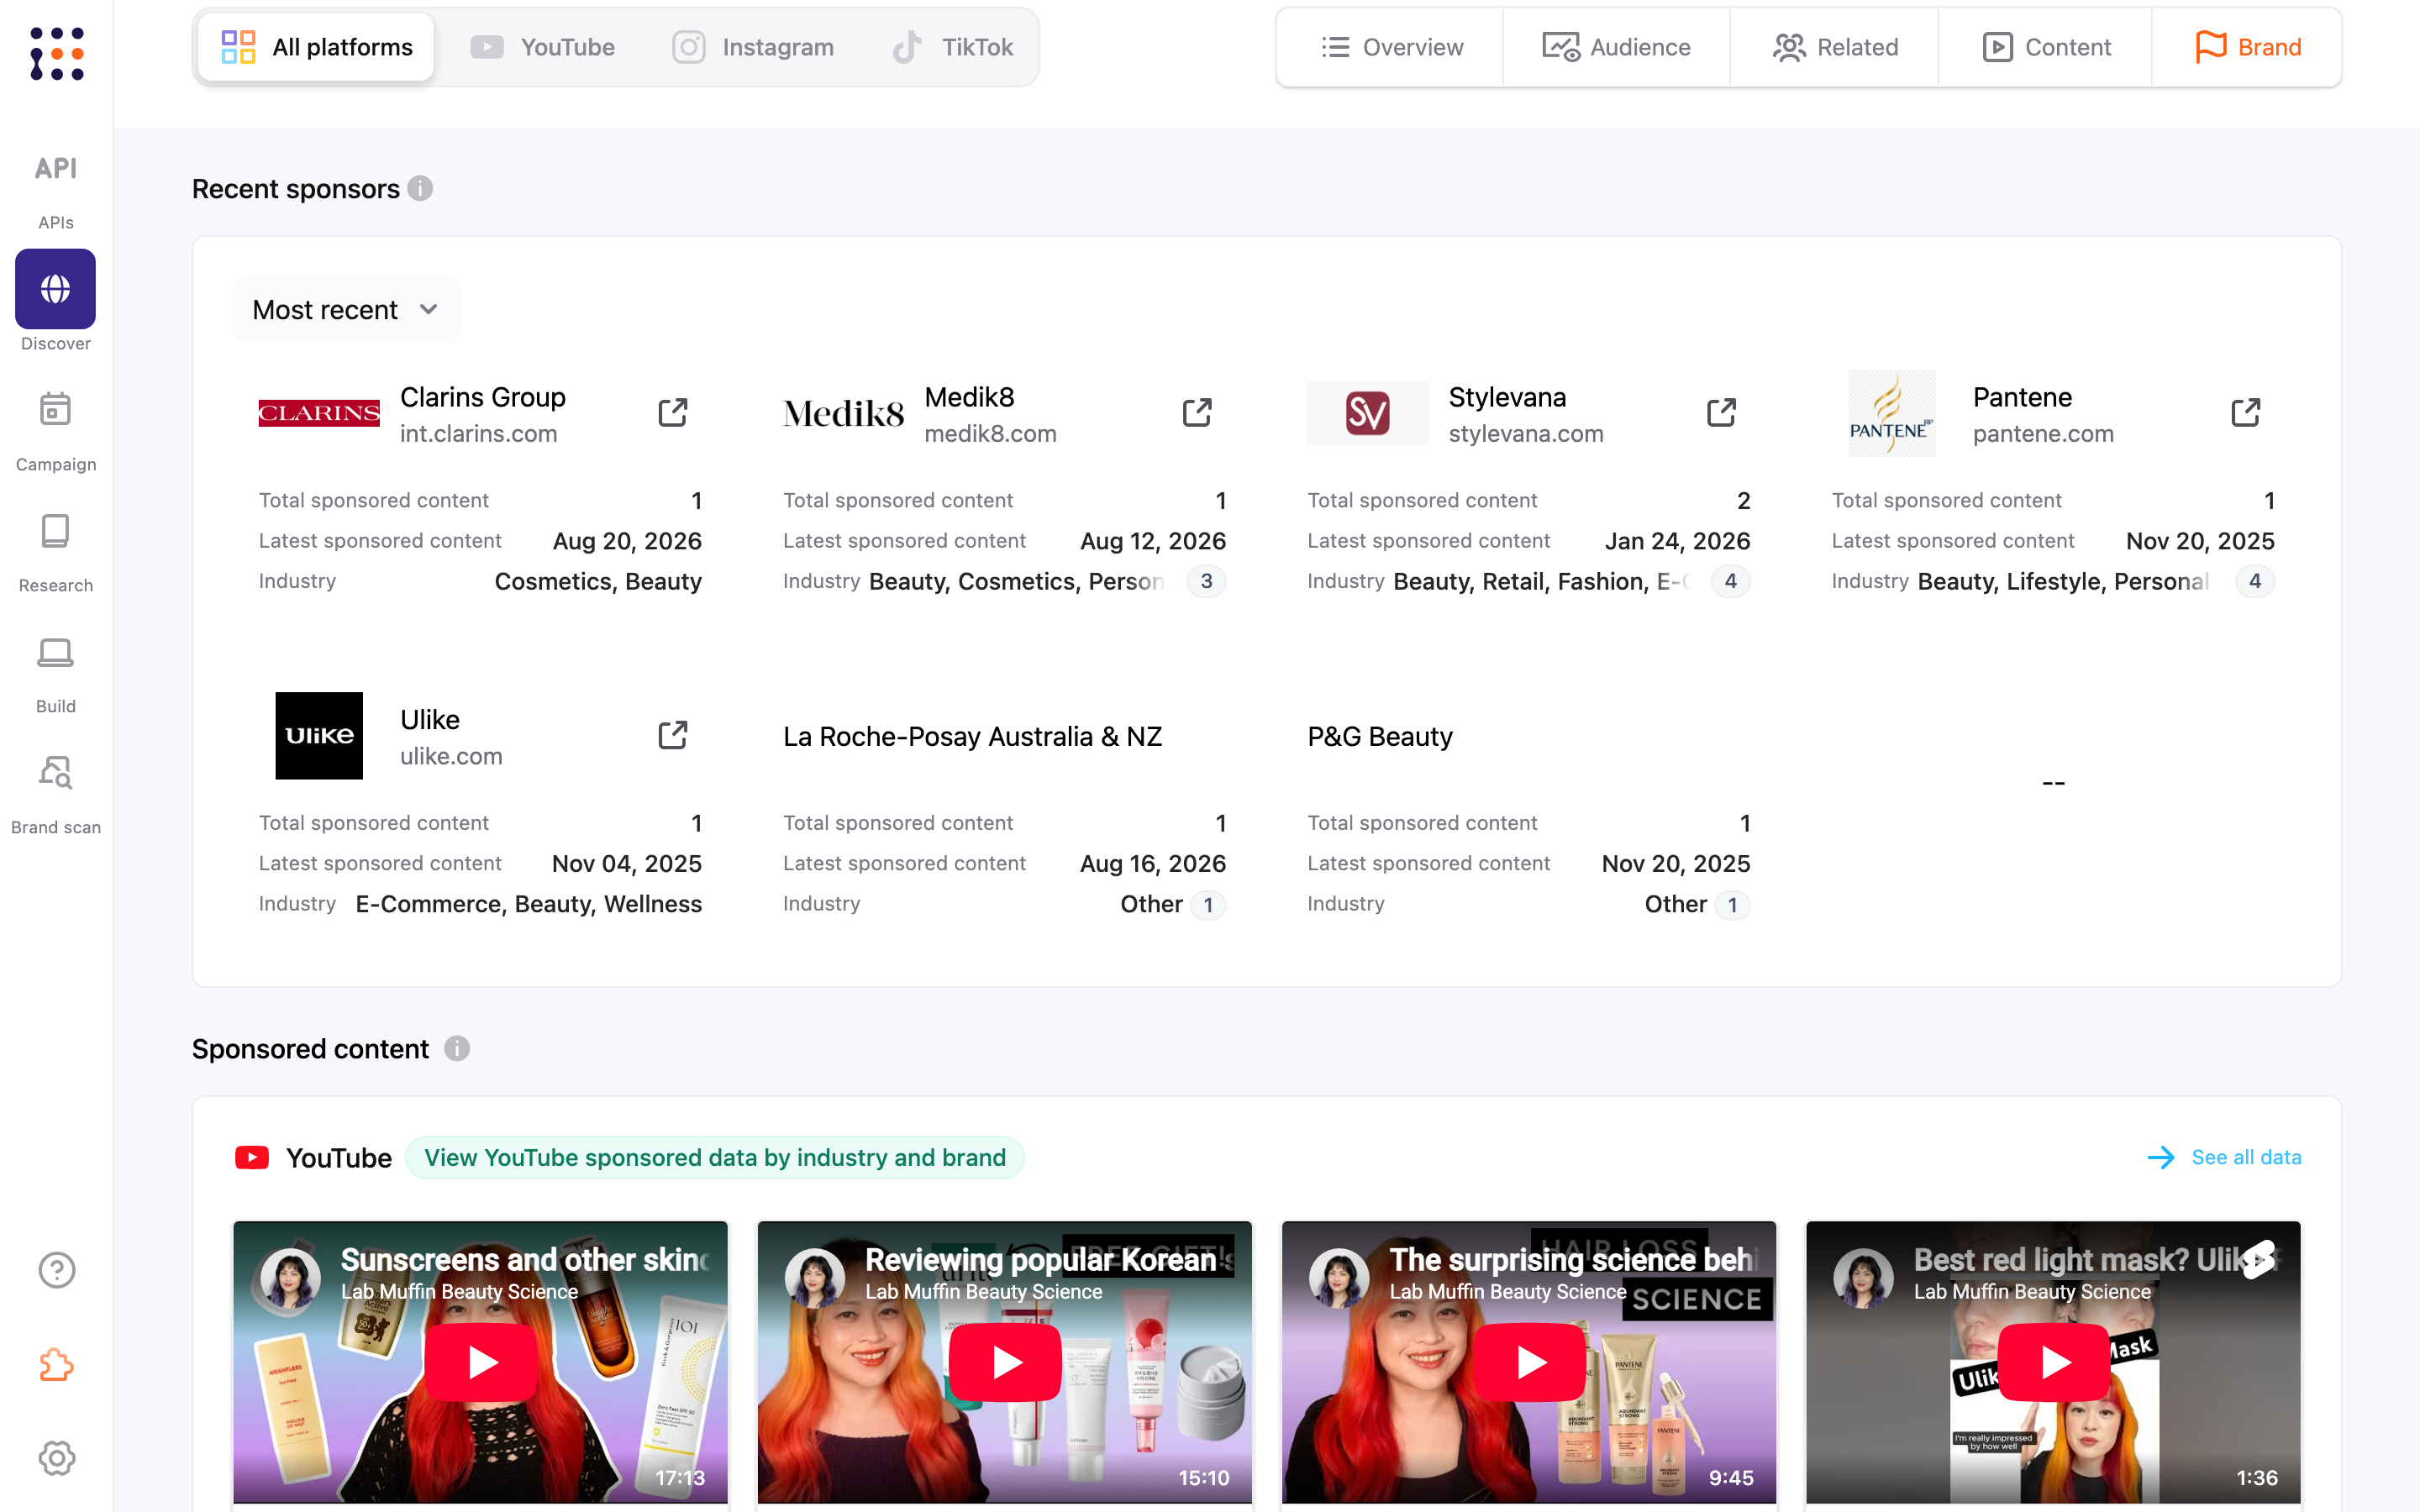Play the surprising science video thumbnail
The width and height of the screenshot is (2420, 1512).
pyautogui.click(x=1529, y=1362)
